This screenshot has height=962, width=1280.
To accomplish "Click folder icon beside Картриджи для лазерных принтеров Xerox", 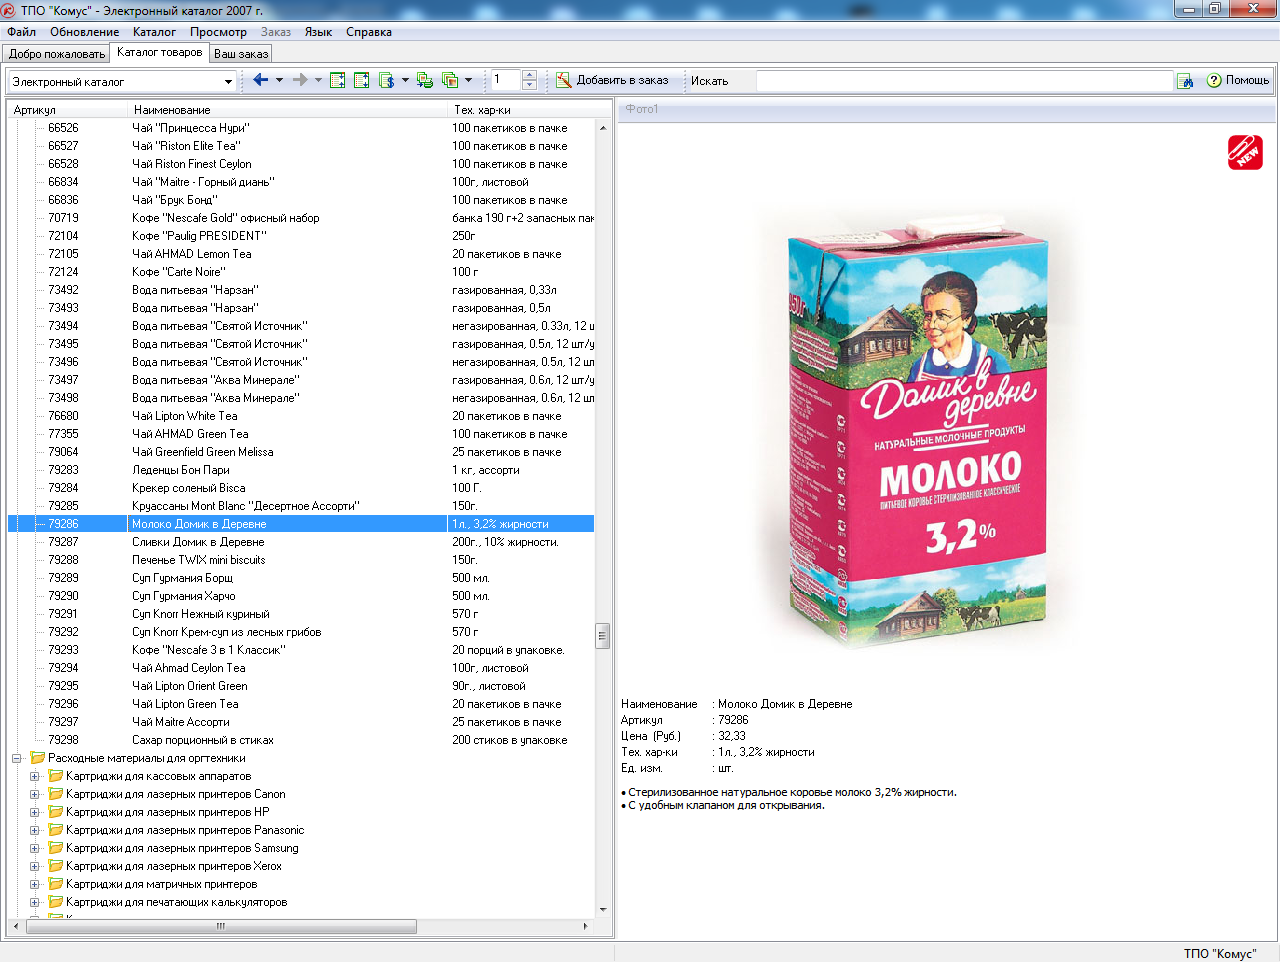I will (x=56, y=866).
